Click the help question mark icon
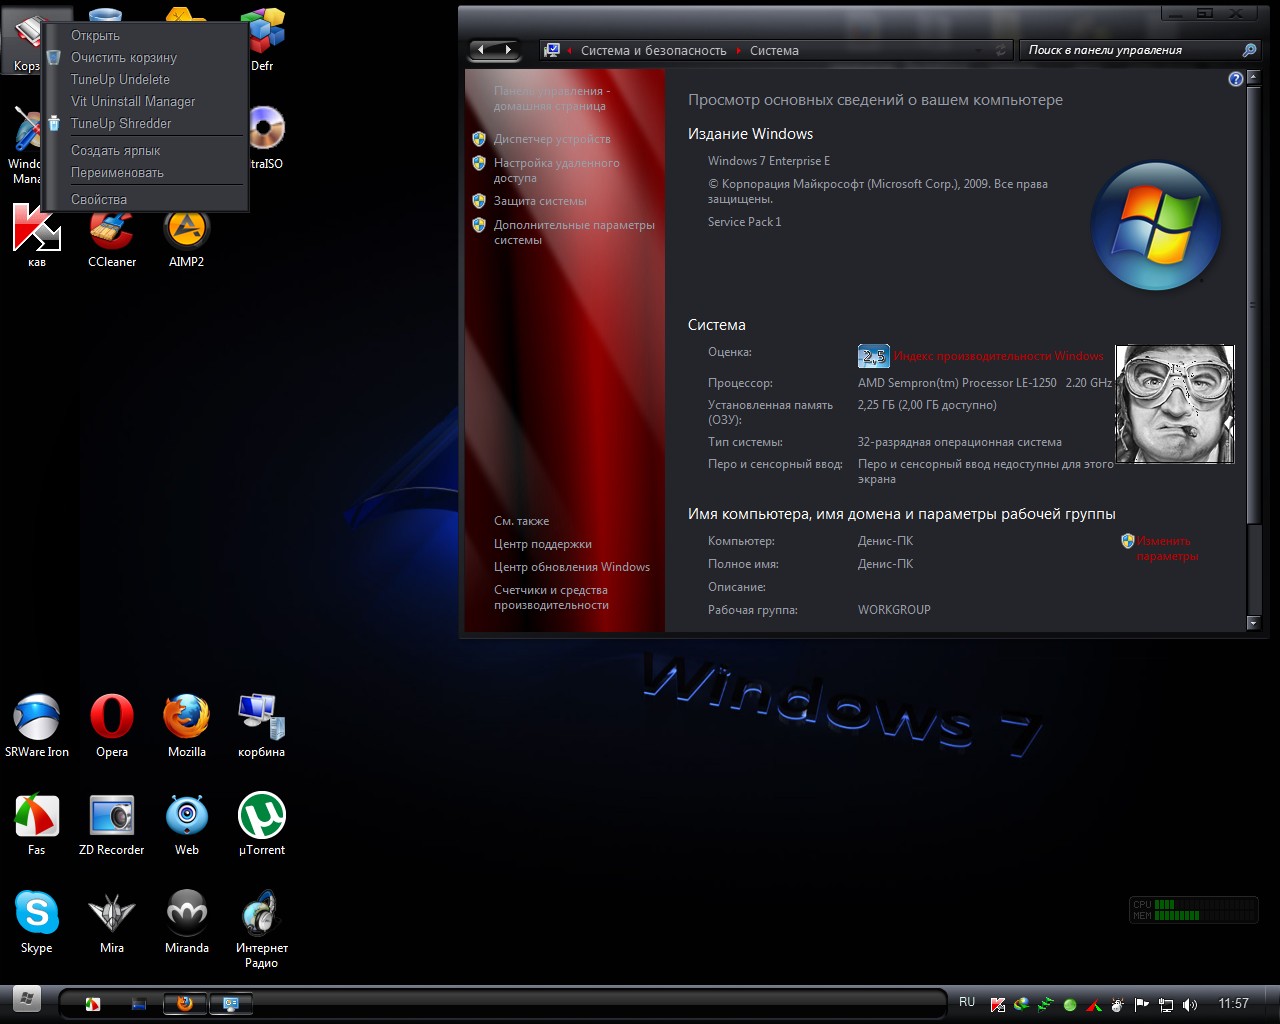The width and height of the screenshot is (1280, 1024). coord(1236,79)
